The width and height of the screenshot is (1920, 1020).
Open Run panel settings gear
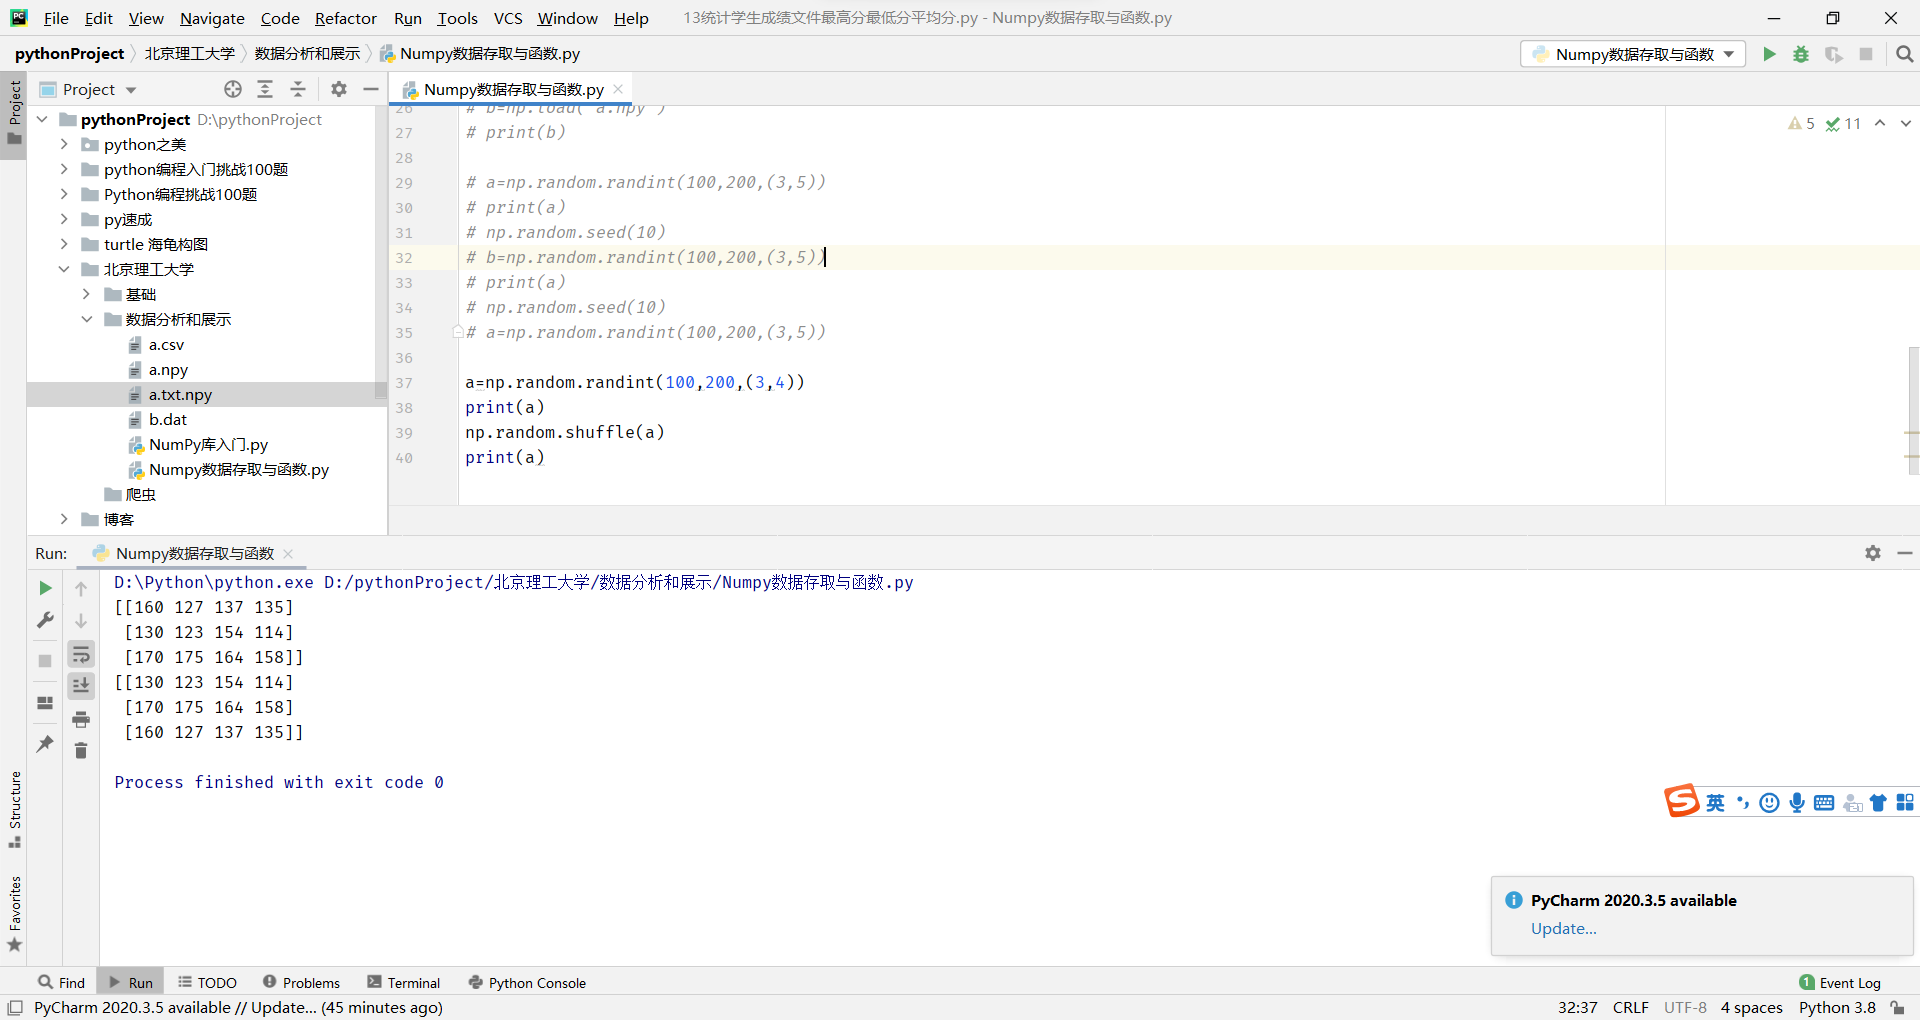click(x=1873, y=553)
